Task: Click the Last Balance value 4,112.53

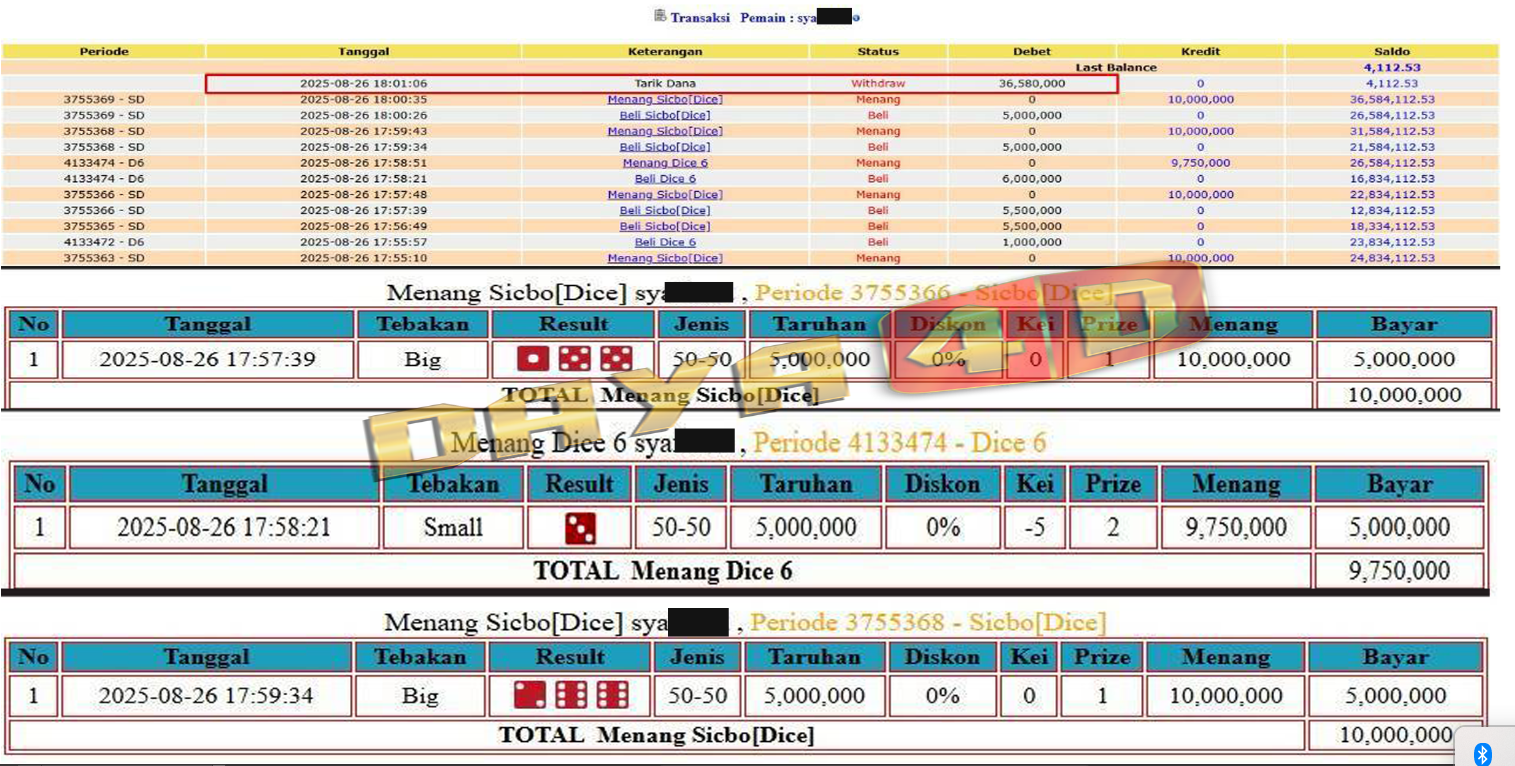Action: pos(1392,67)
